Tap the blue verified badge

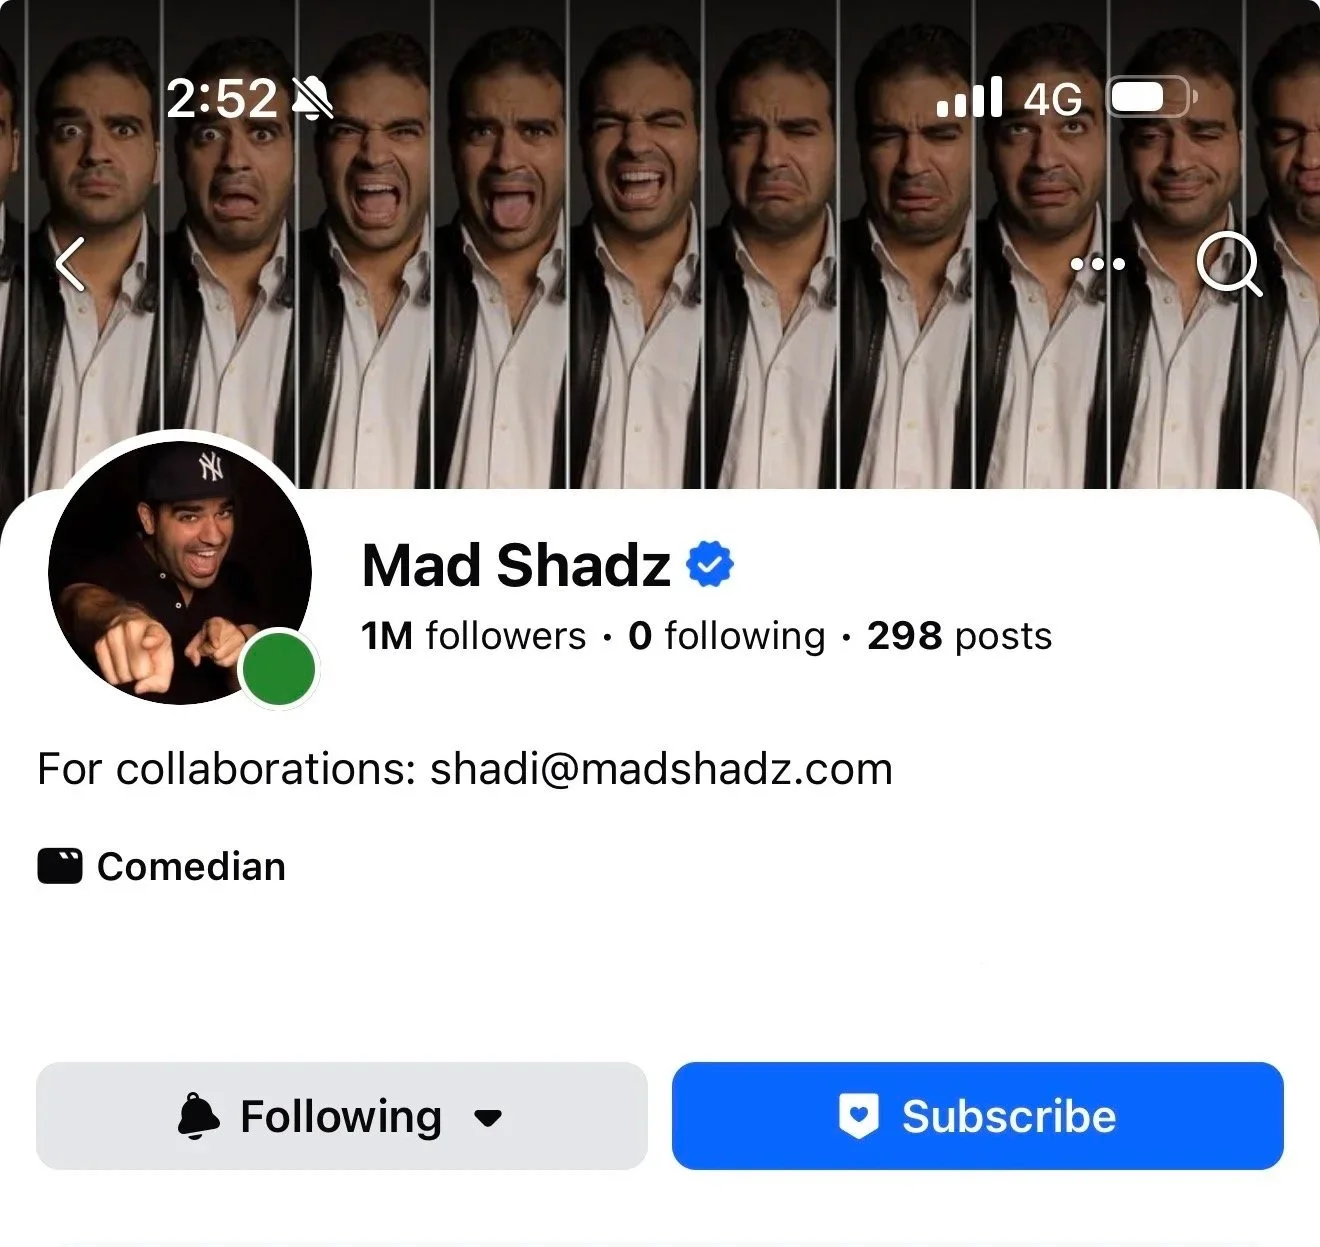[x=710, y=565]
